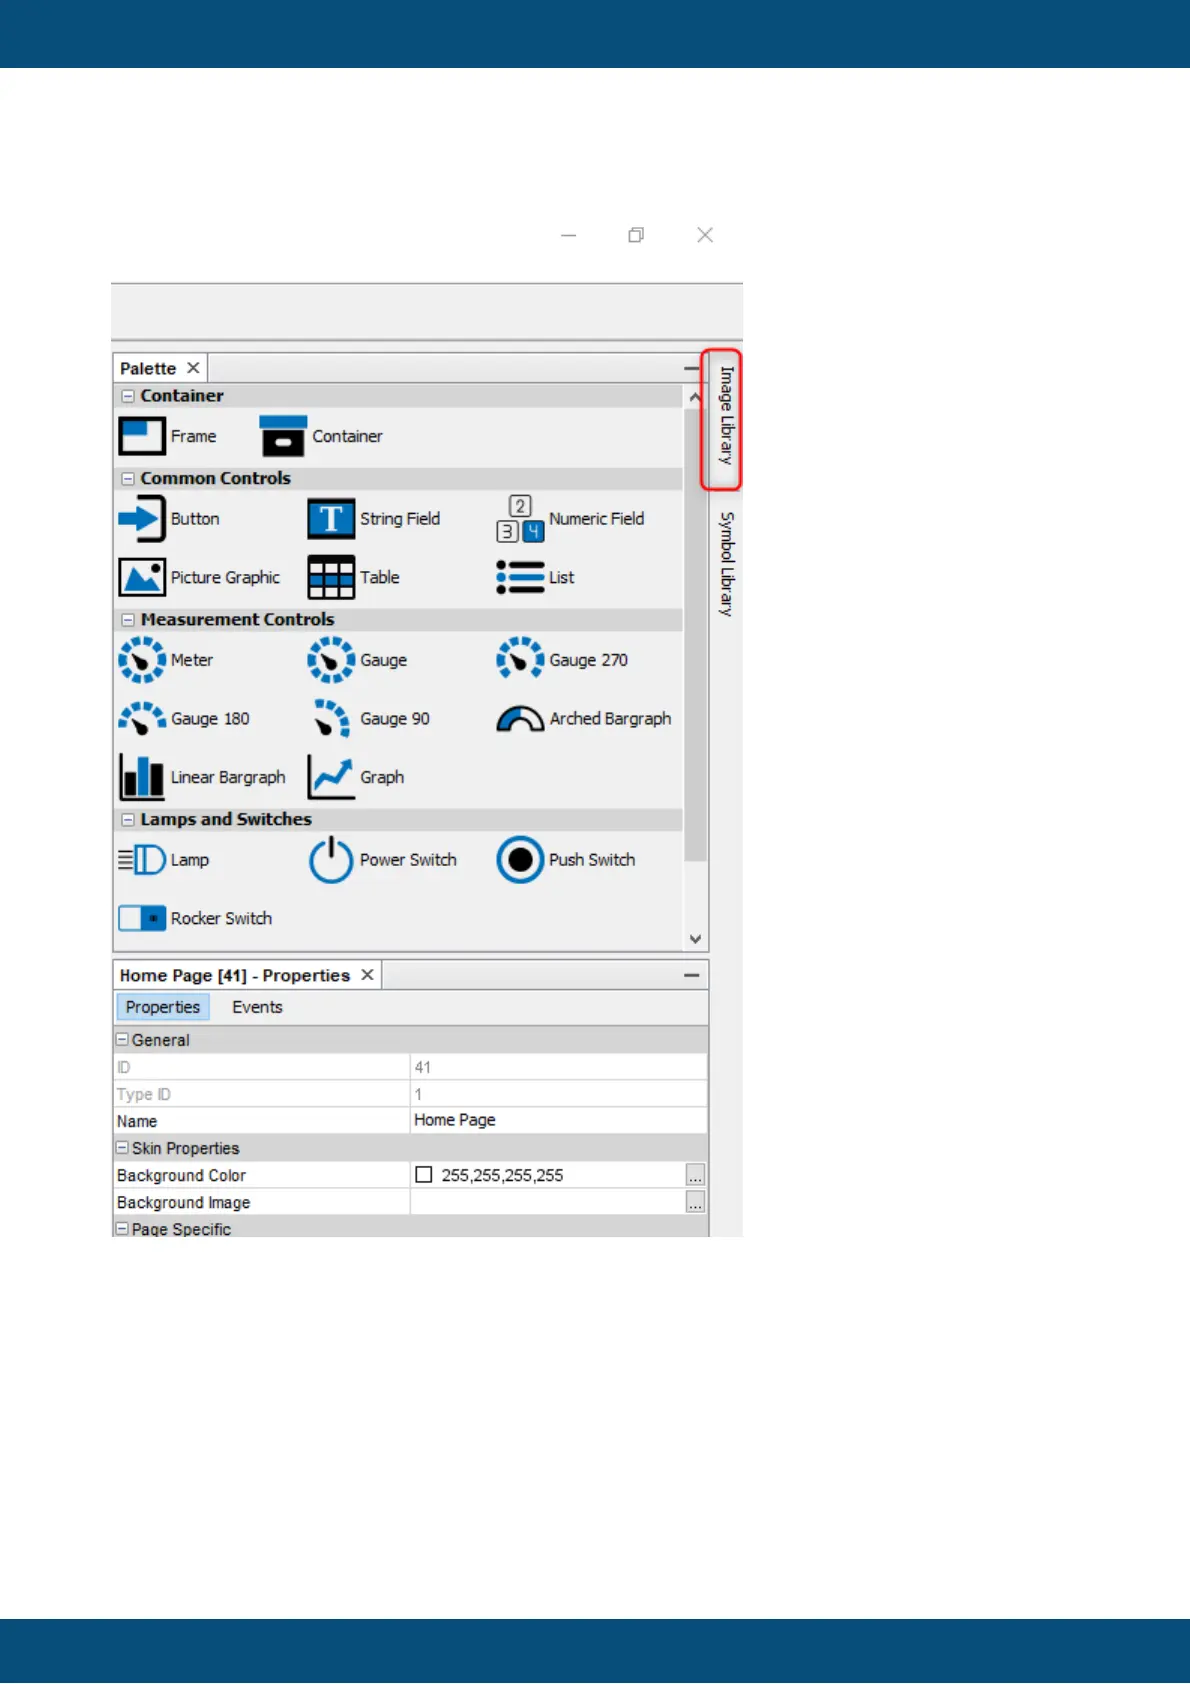The image size is (1190, 1684).
Task: Select the Gauge 180 control
Action: pyautogui.click(x=184, y=718)
